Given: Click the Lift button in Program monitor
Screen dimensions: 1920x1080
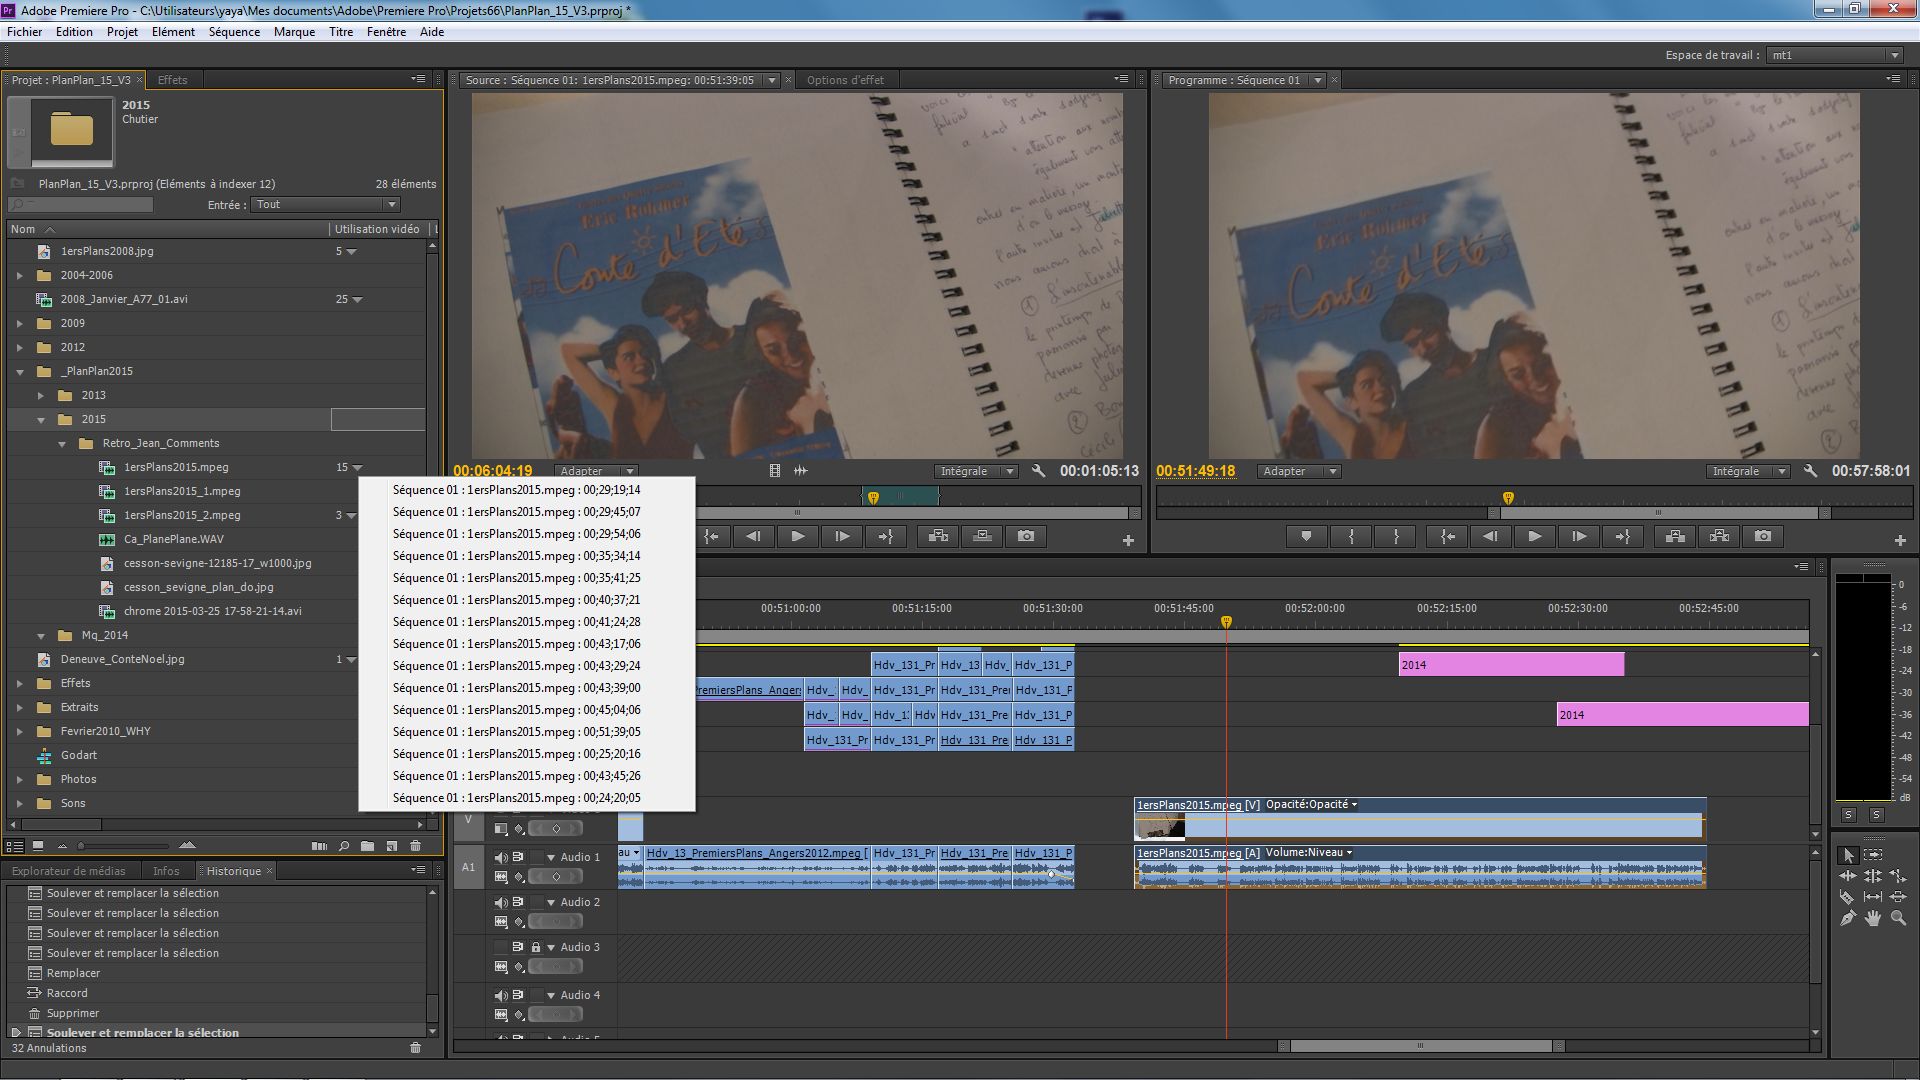Looking at the screenshot, I should click(1675, 536).
